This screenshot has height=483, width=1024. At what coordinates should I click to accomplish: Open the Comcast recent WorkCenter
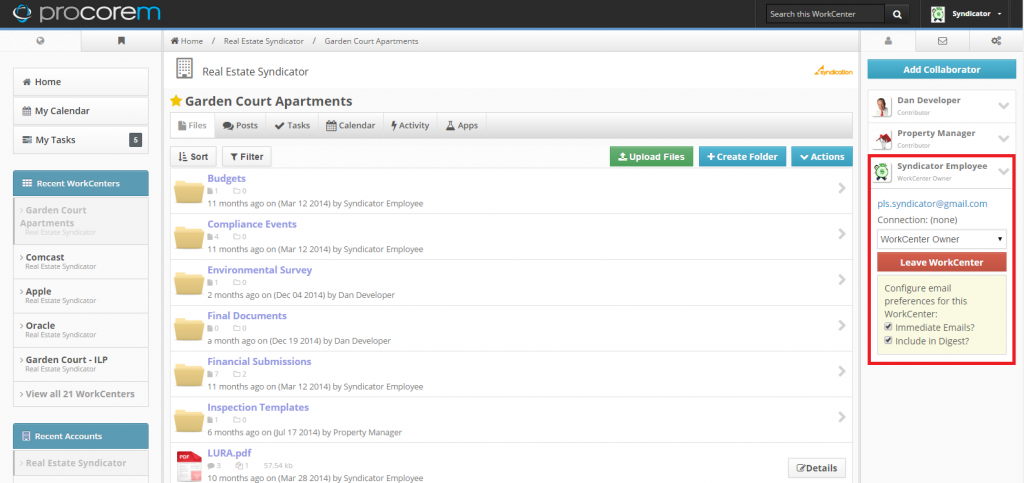[81, 262]
